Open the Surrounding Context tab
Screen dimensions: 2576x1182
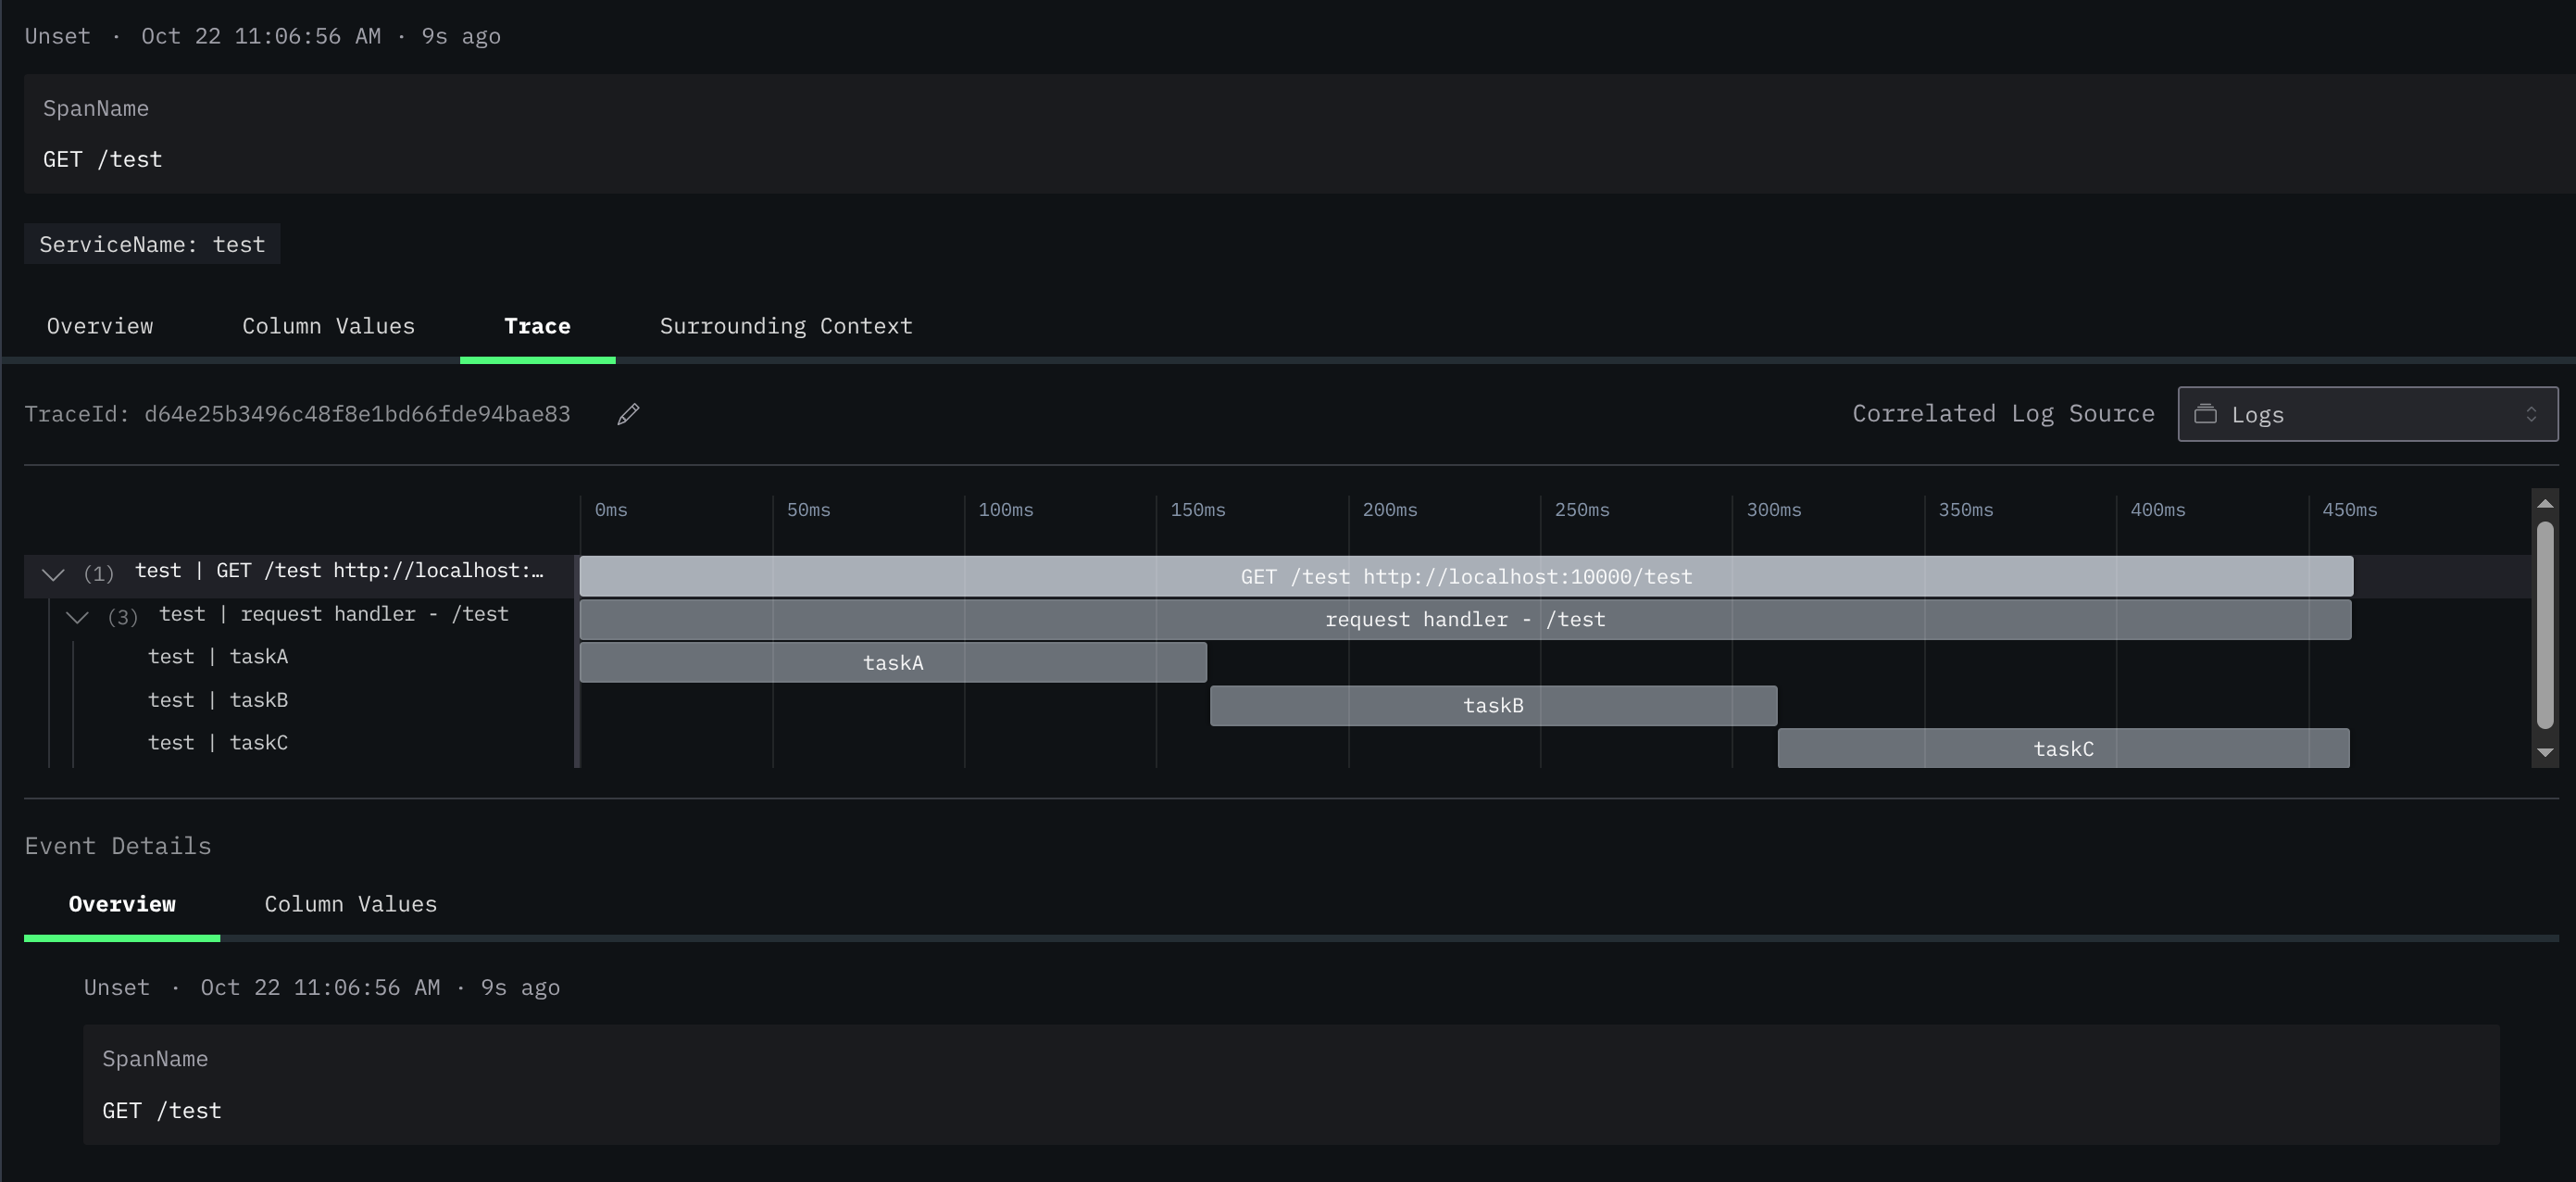point(786,326)
